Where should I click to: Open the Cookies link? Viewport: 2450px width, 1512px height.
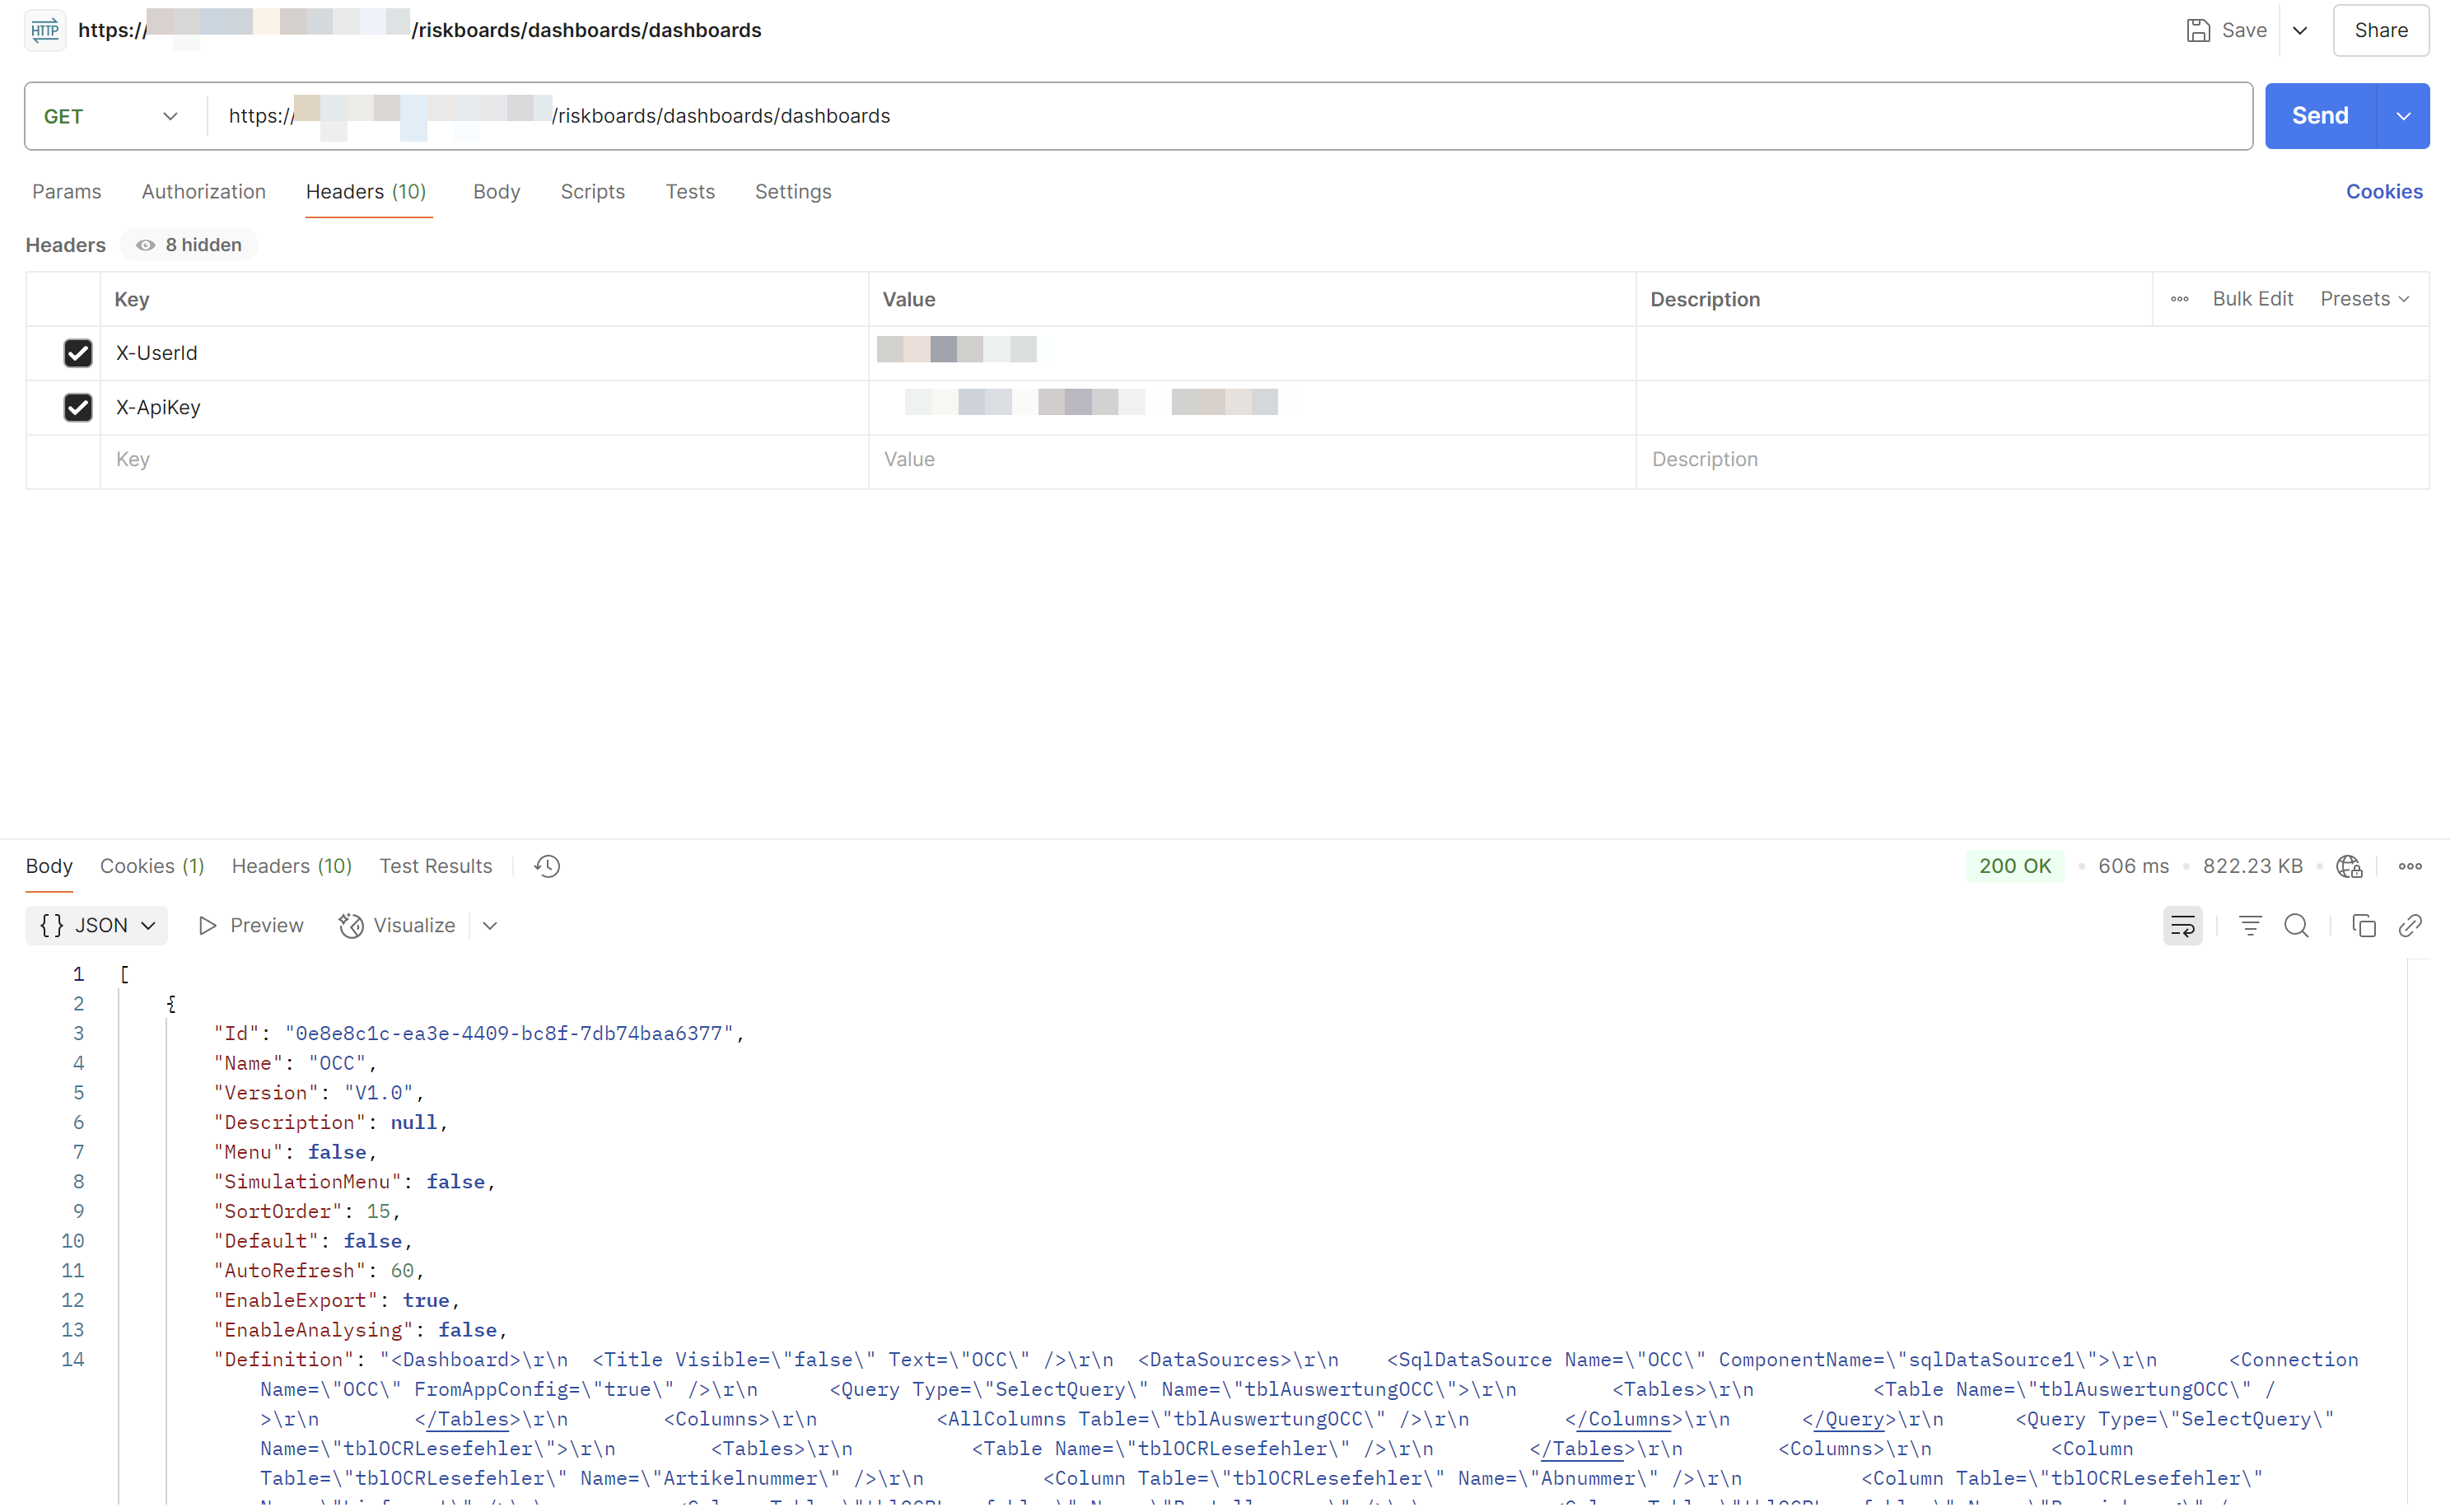[x=2383, y=191]
